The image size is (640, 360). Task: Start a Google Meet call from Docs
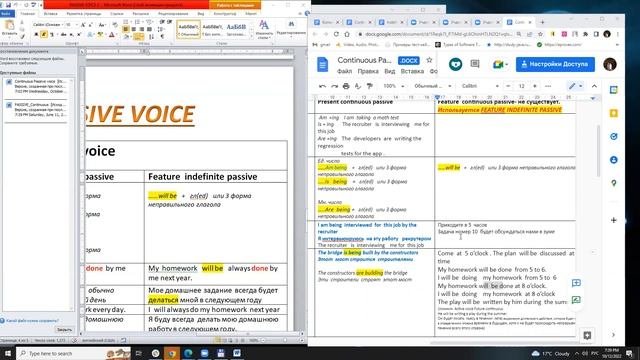500,64
